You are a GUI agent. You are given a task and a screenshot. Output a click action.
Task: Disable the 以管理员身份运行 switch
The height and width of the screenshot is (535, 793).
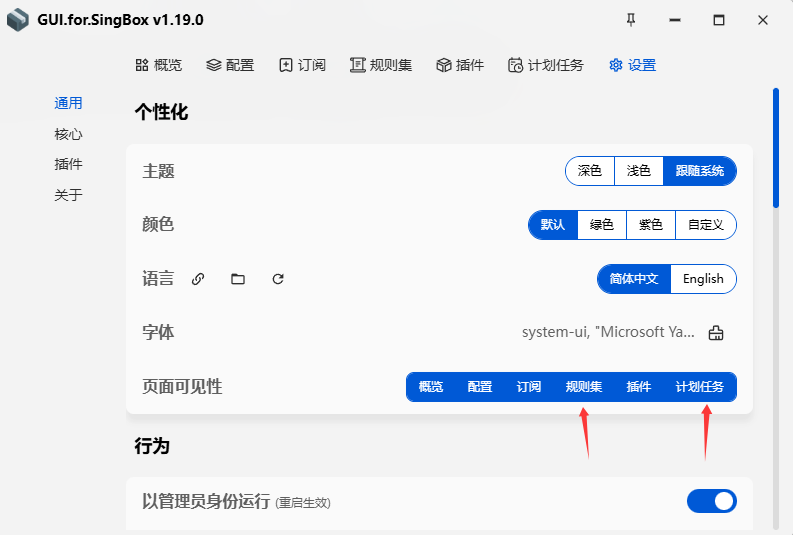[712, 501]
